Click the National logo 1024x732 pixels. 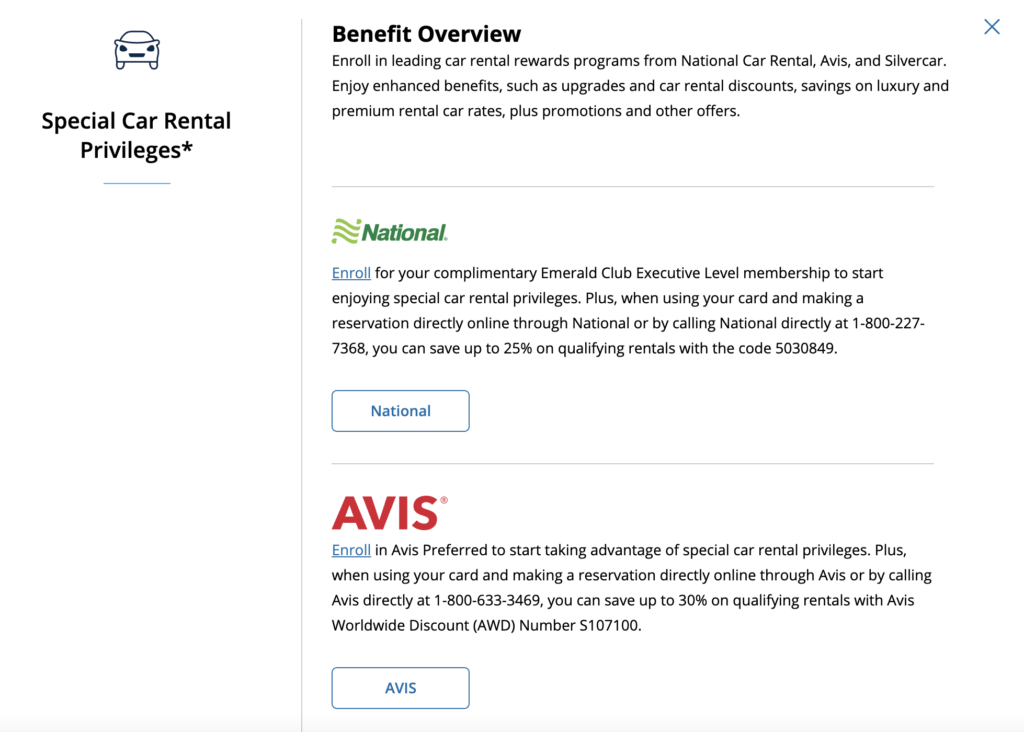(389, 230)
